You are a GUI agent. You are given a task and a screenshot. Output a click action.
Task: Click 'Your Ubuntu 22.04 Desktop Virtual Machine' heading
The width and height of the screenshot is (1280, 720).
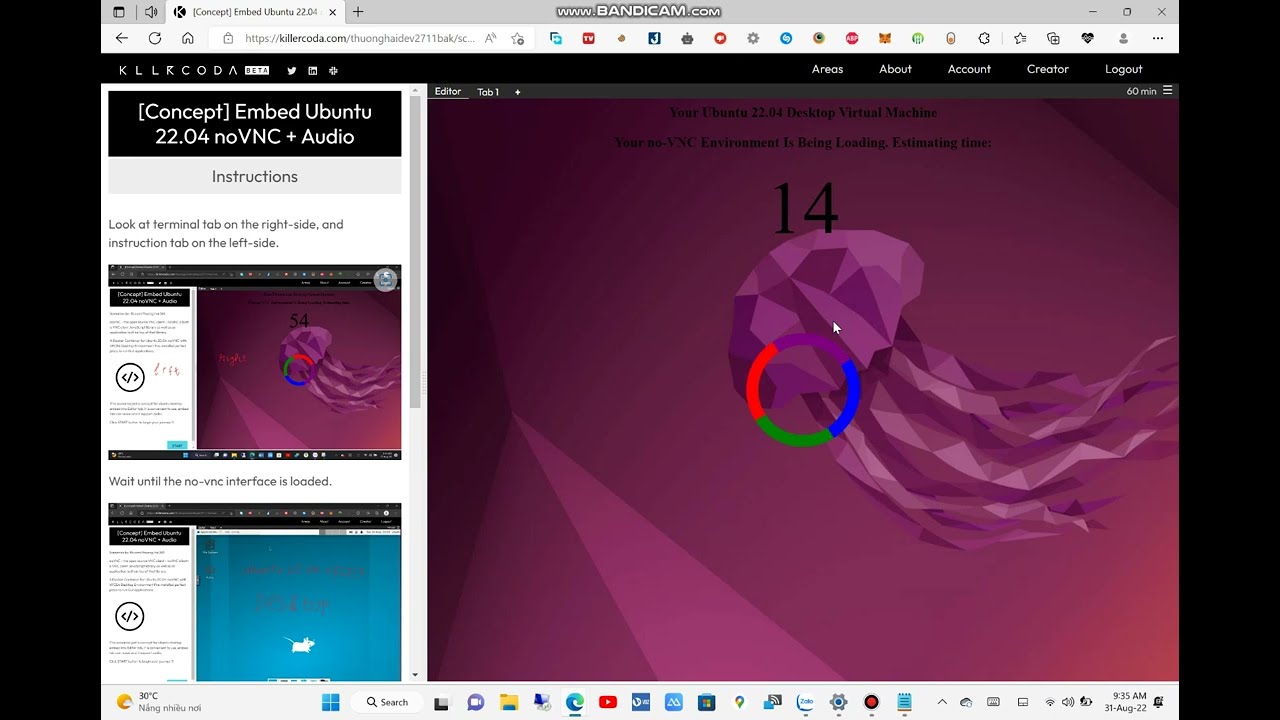tap(803, 112)
